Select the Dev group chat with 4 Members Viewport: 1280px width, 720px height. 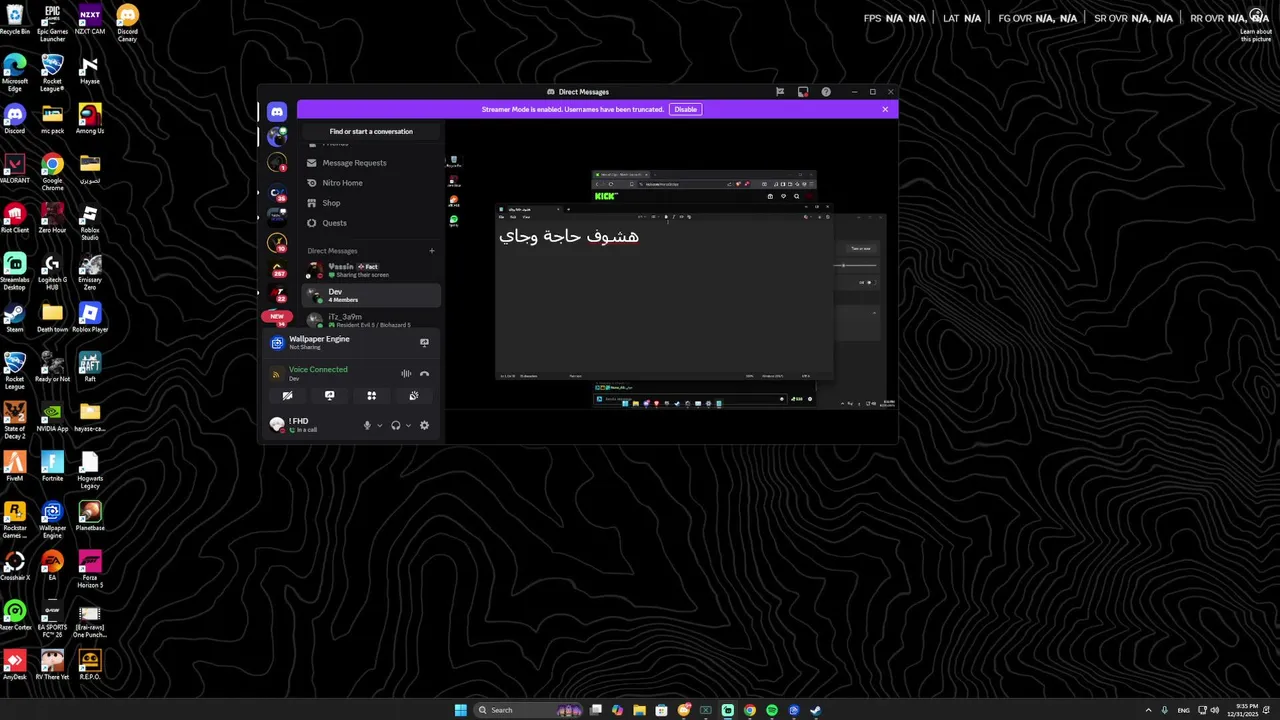point(371,295)
